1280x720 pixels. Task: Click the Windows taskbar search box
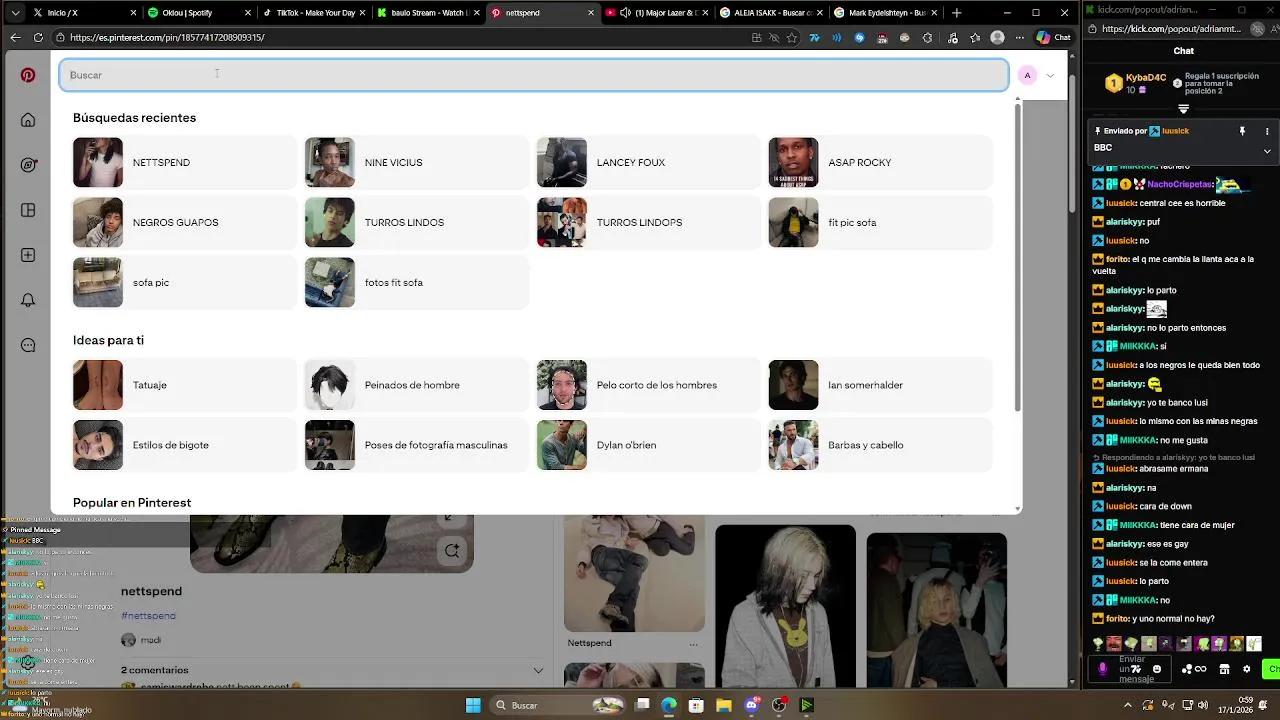tap(555, 705)
